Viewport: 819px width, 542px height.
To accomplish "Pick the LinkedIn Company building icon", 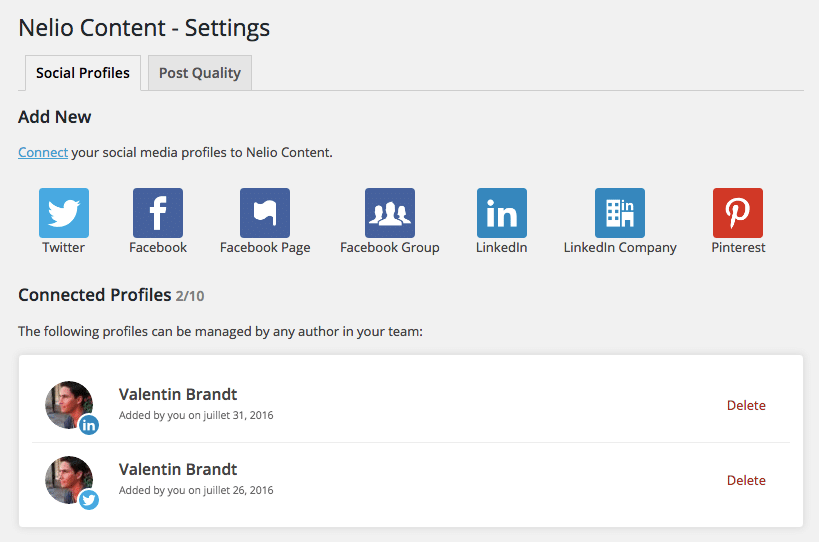I will (x=620, y=213).
